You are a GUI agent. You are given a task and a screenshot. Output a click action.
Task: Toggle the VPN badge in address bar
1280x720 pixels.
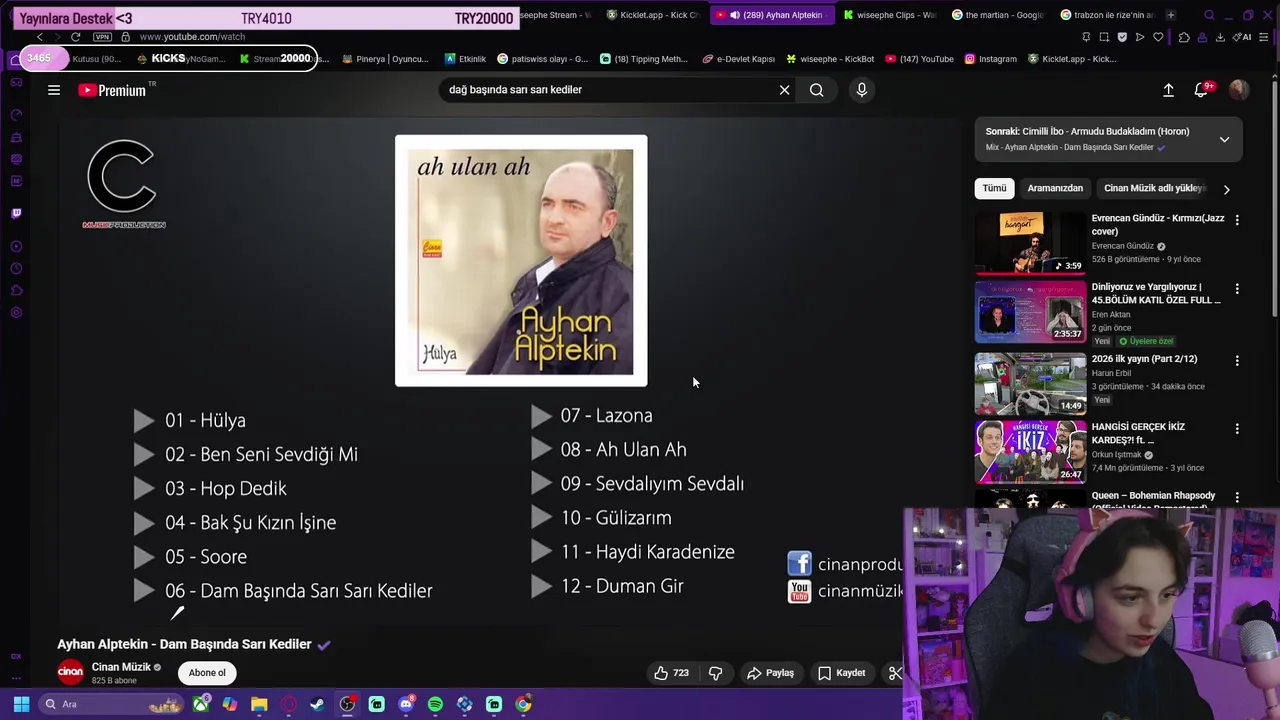tap(102, 37)
